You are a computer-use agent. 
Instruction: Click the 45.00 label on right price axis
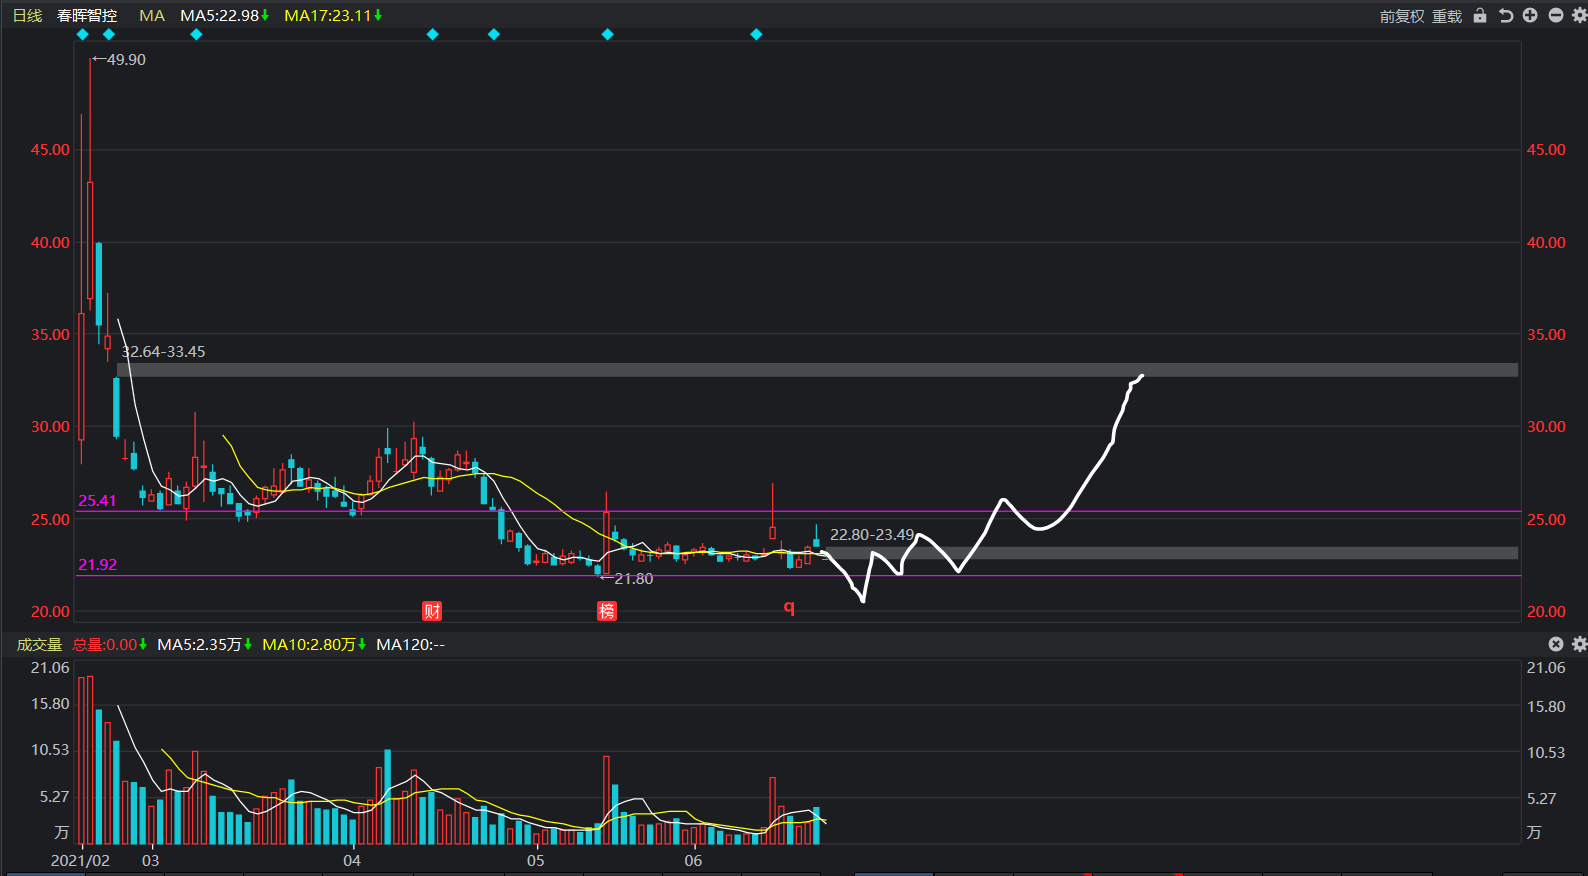click(x=1546, y=149)
